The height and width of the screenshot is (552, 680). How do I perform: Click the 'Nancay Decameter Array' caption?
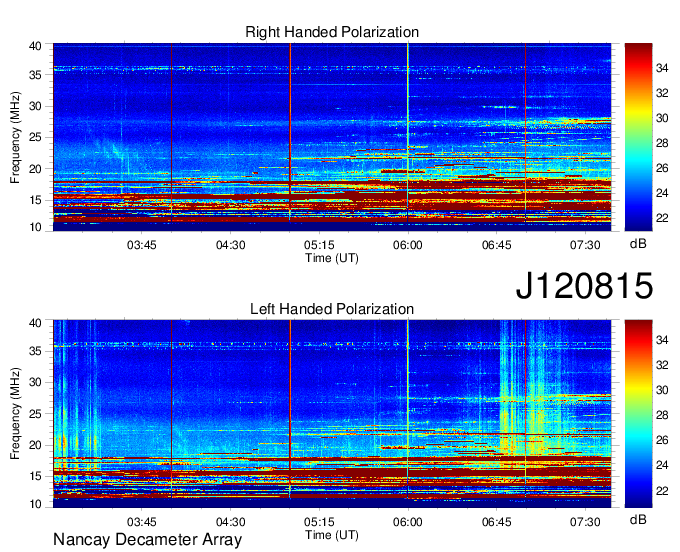coord(147,540)
